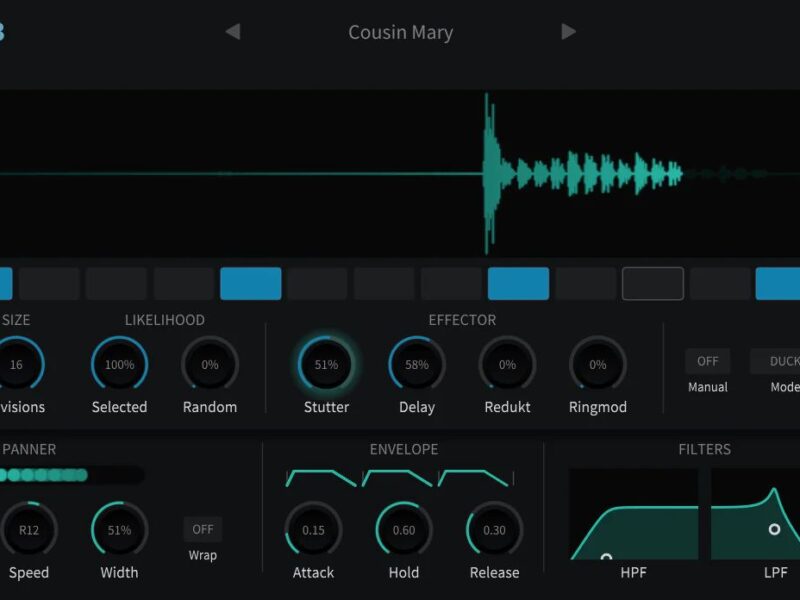800x600 pixels.
Task: Click the envelope Attack shape icon
Action: (321, 478)
